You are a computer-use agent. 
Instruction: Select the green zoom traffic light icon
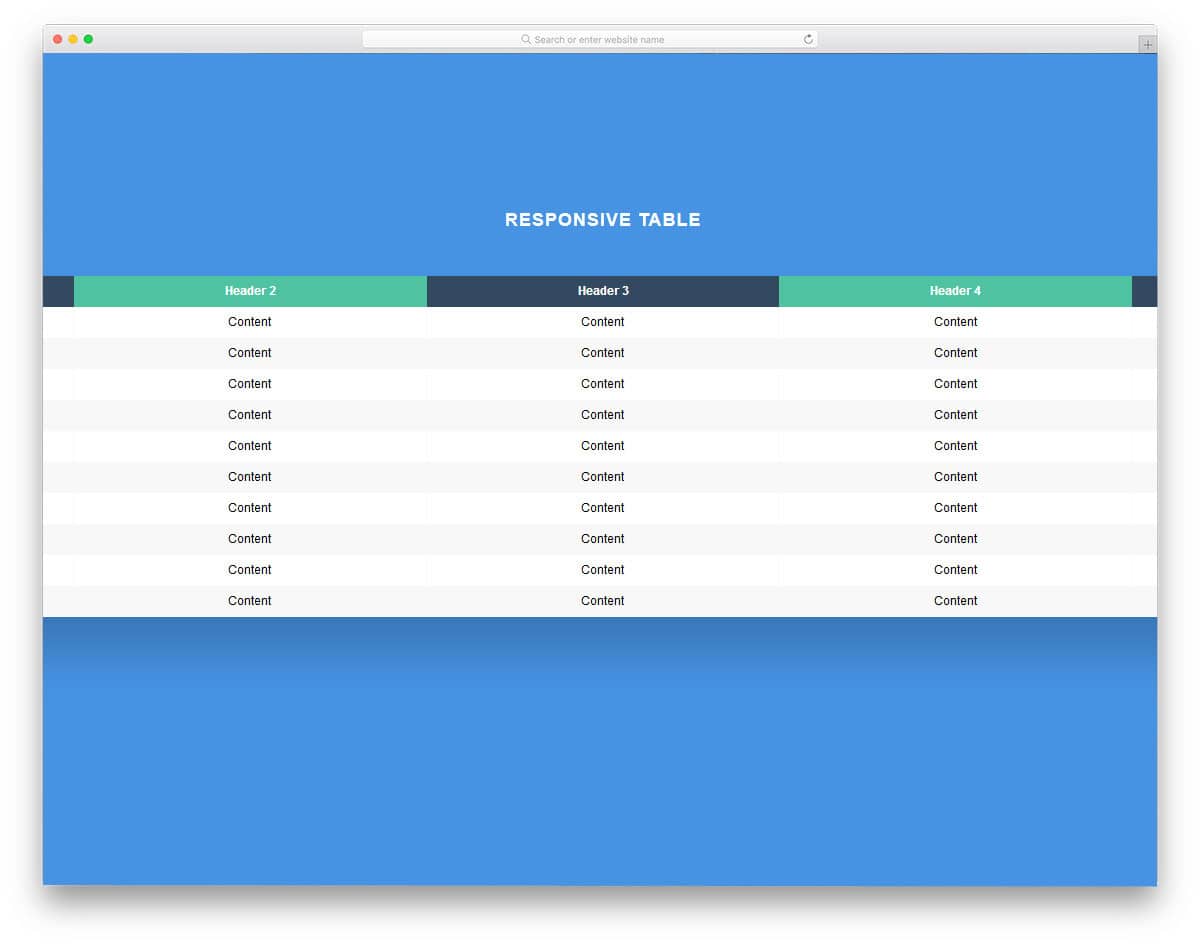click(x=89, y=38)
